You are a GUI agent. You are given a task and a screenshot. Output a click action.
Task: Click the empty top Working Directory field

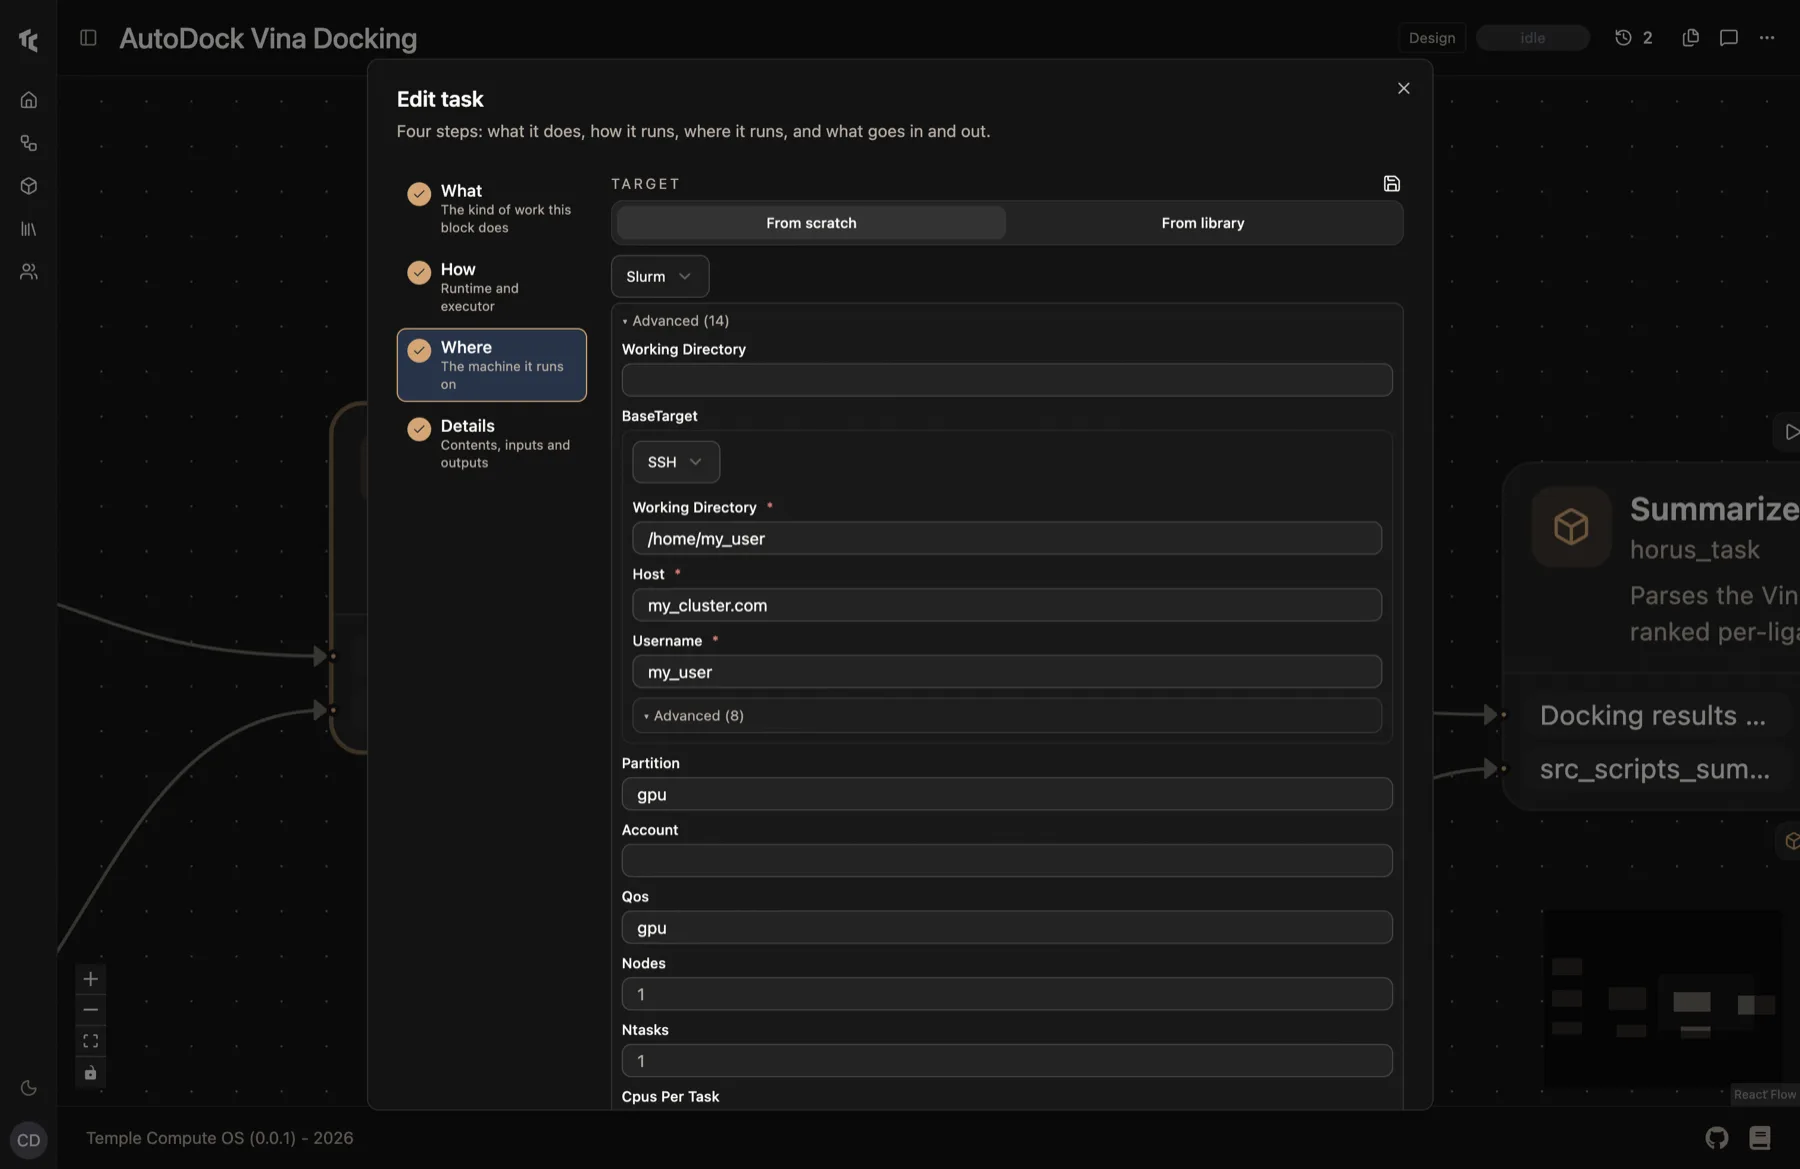click(x=1007, y=380)
